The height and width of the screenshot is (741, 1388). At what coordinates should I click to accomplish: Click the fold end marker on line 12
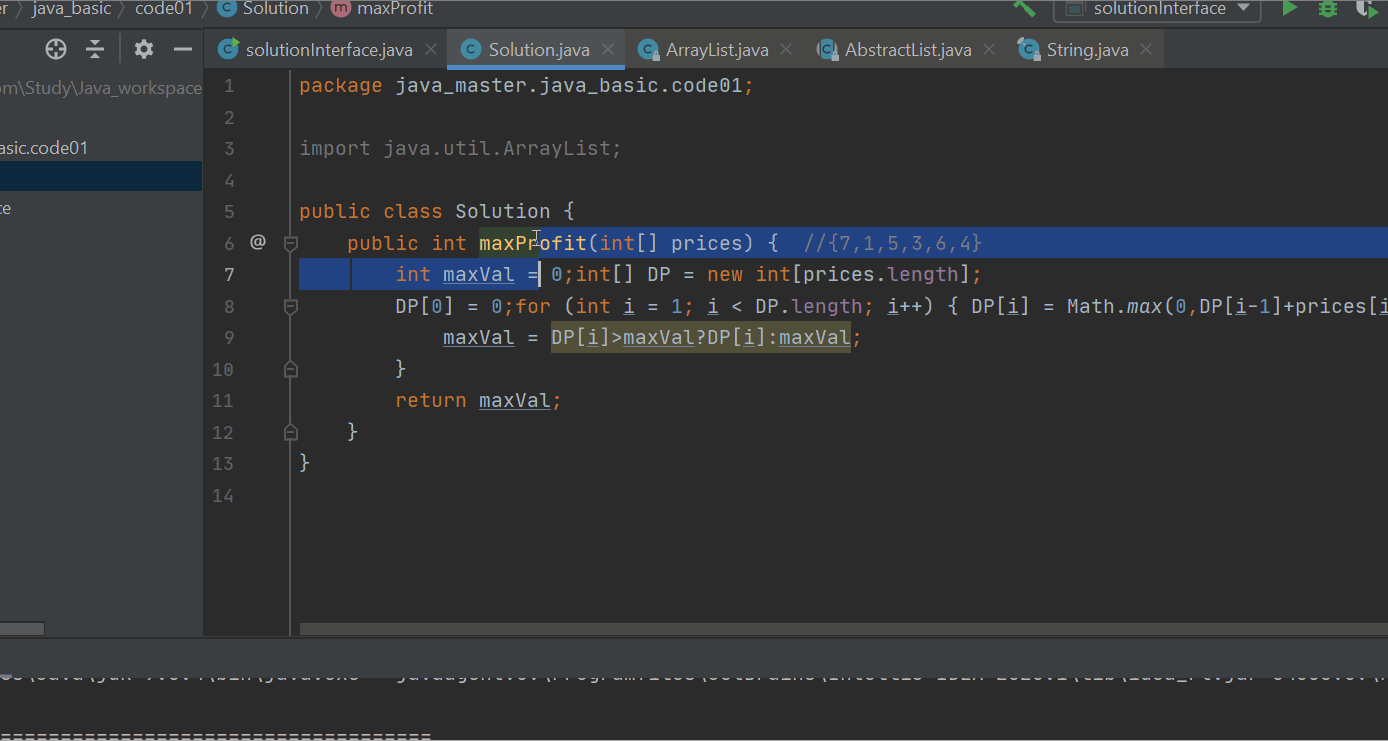[291, 432]
